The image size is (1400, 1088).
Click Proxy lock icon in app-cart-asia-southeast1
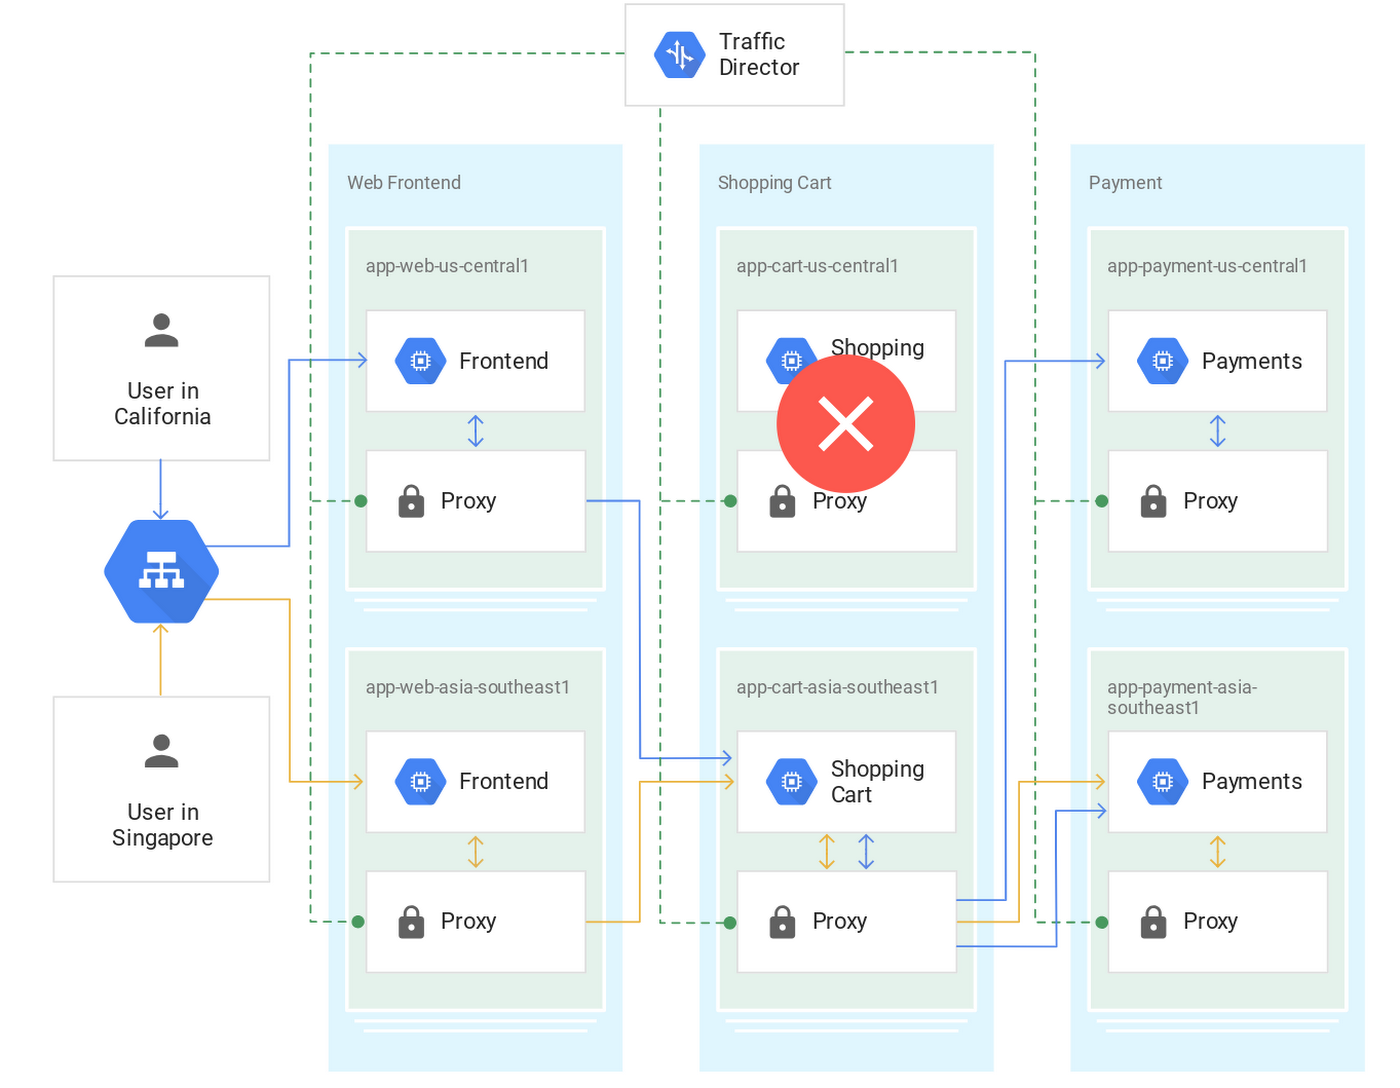coord(782,922)
